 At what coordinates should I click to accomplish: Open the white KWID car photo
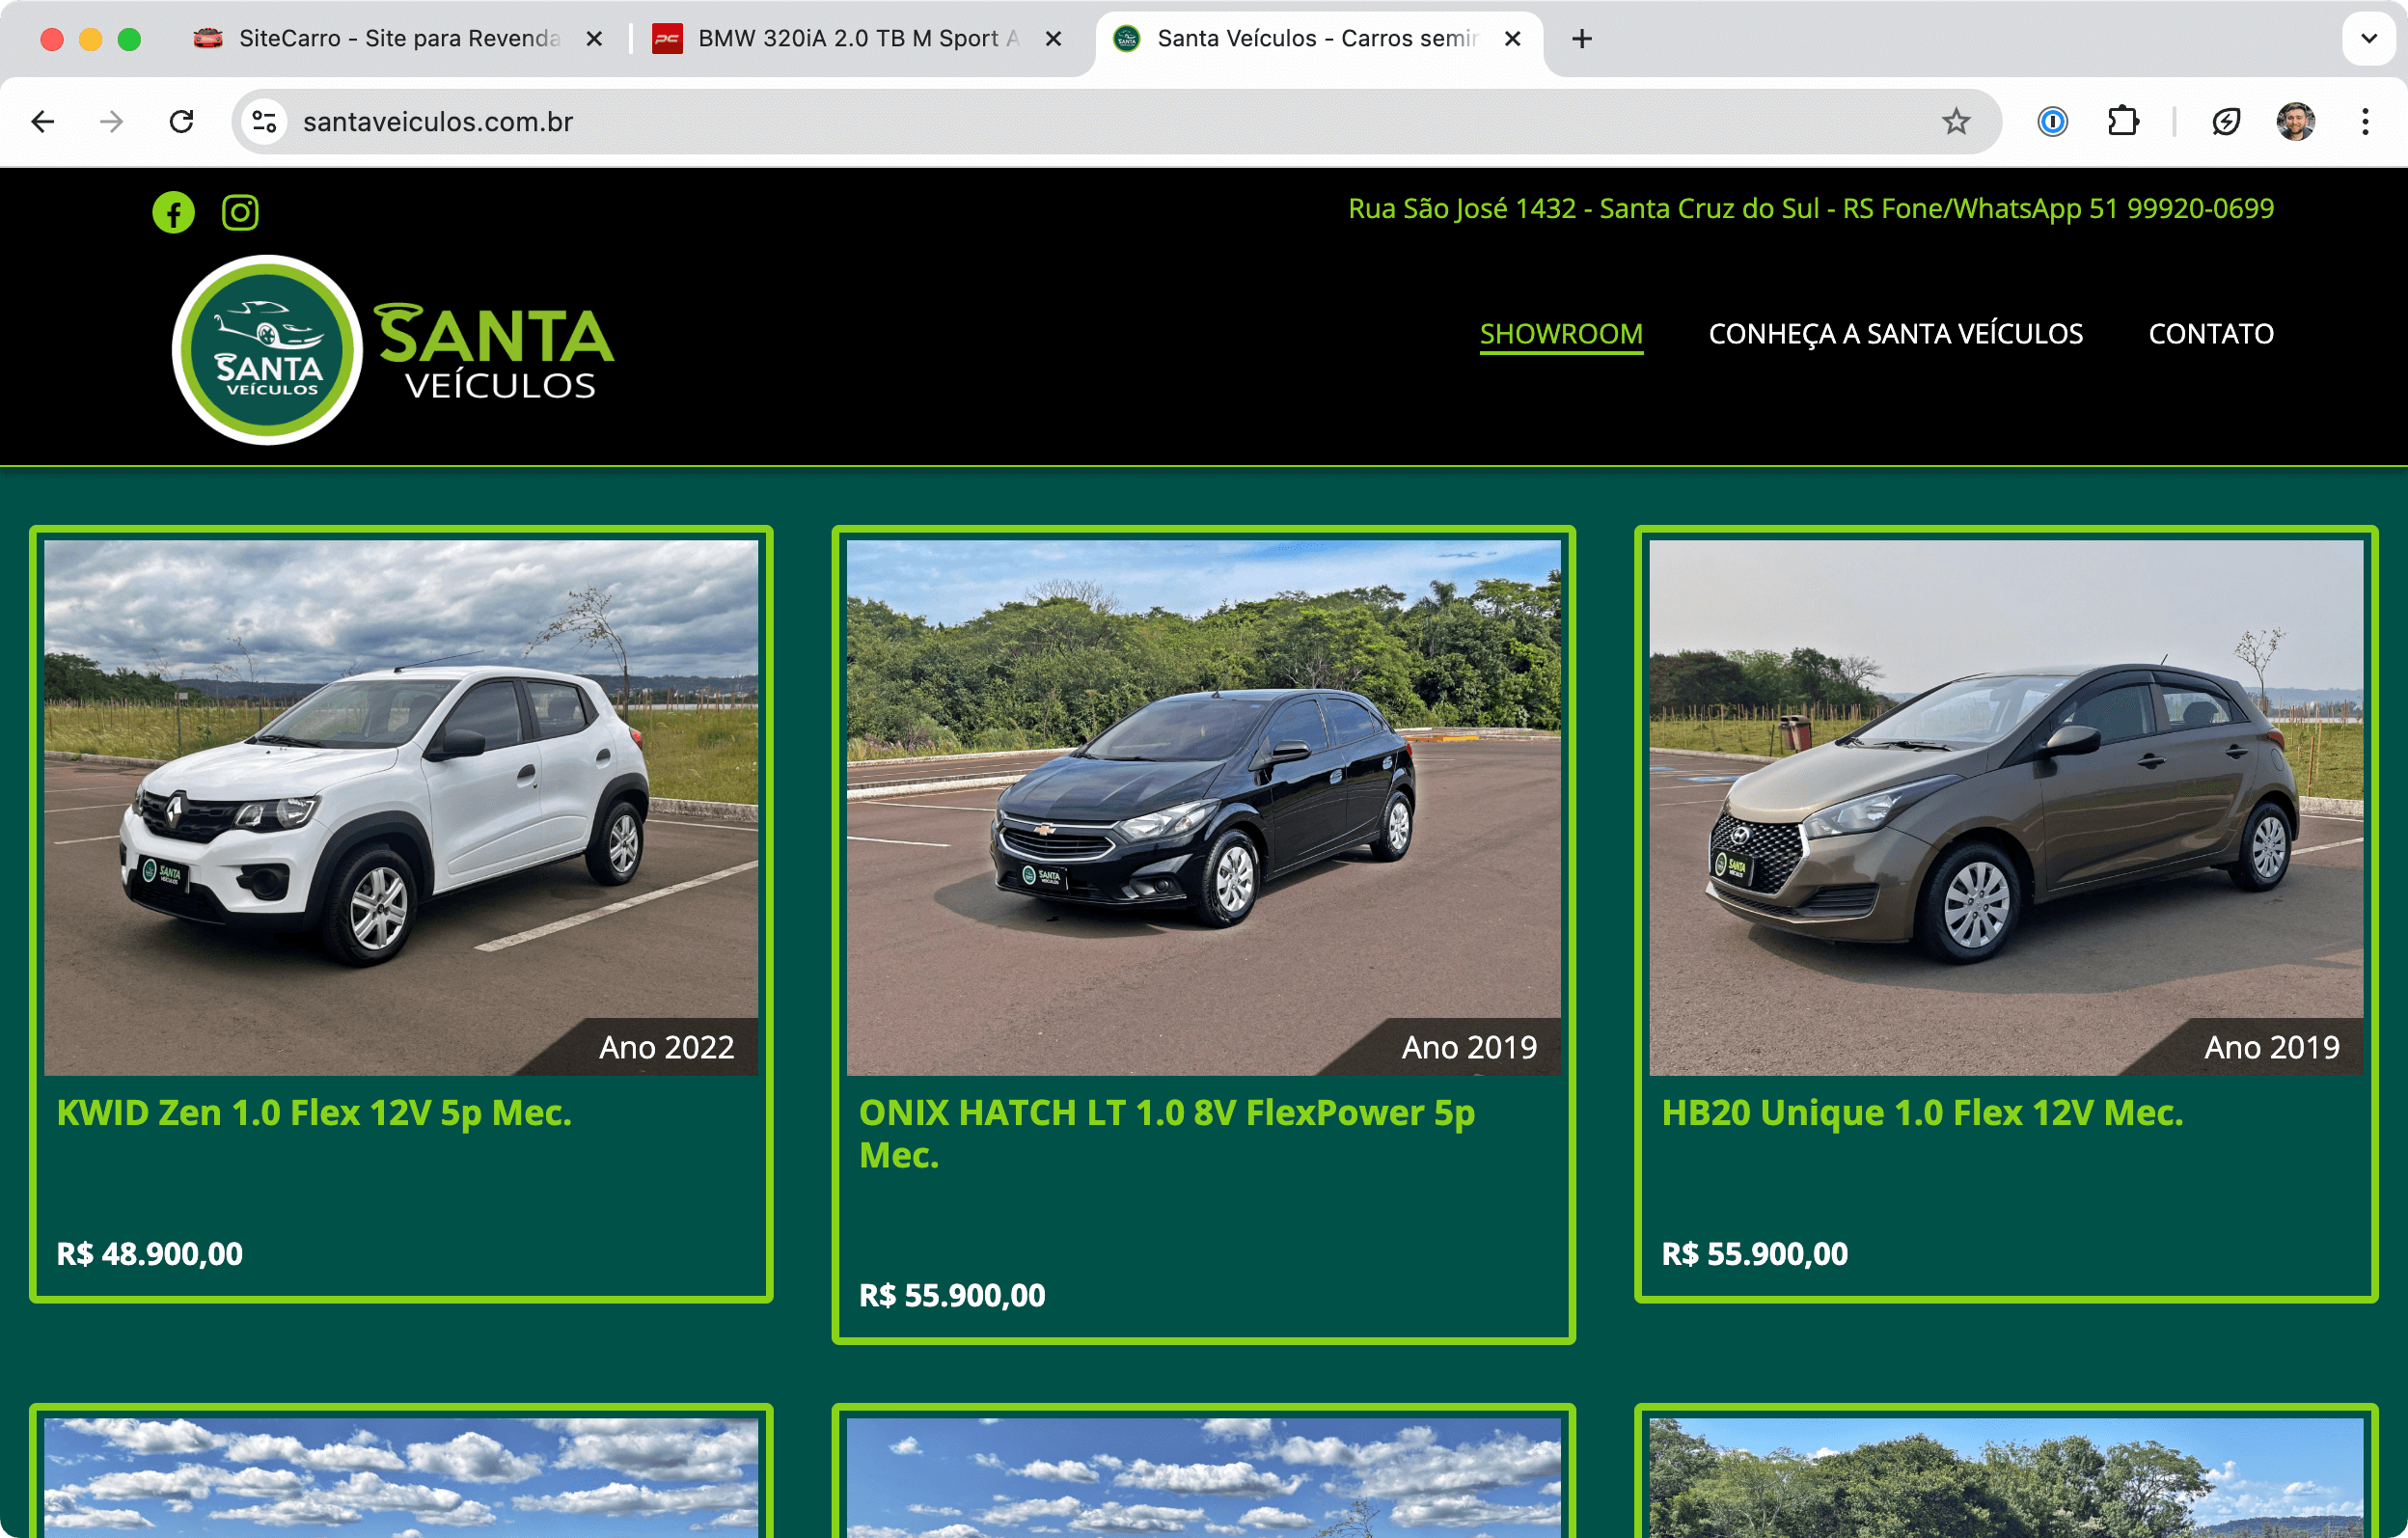(x=401, y=808)
